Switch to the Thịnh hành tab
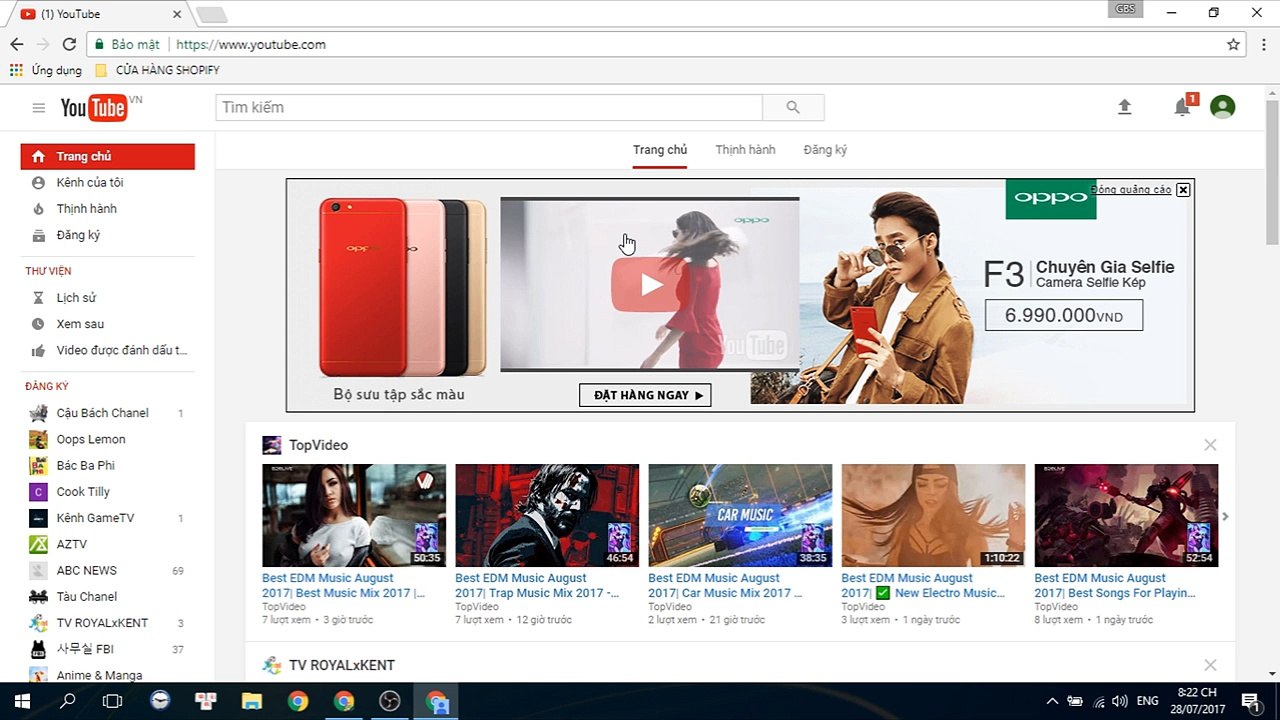Image resolution: width=1280 pixels, height=720 pixels. (745, 150)
